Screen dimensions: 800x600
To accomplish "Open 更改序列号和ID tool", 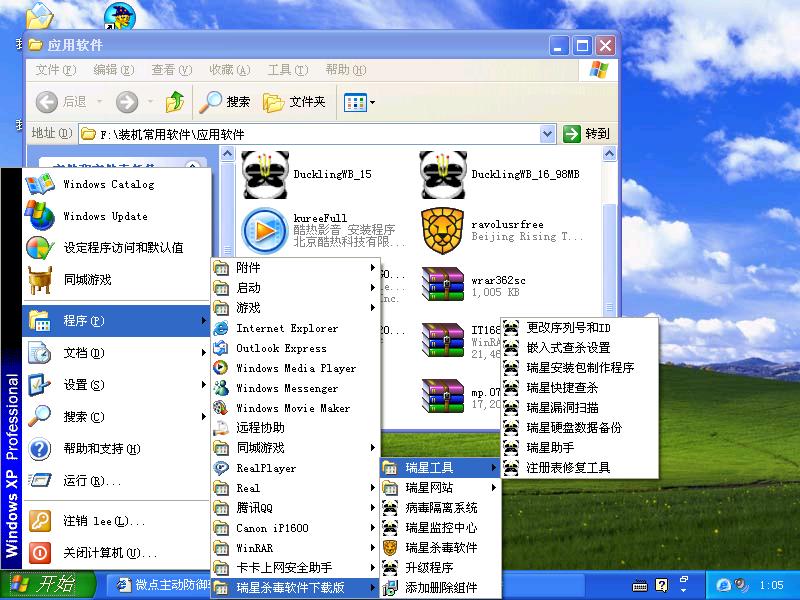I will [580, 328].
